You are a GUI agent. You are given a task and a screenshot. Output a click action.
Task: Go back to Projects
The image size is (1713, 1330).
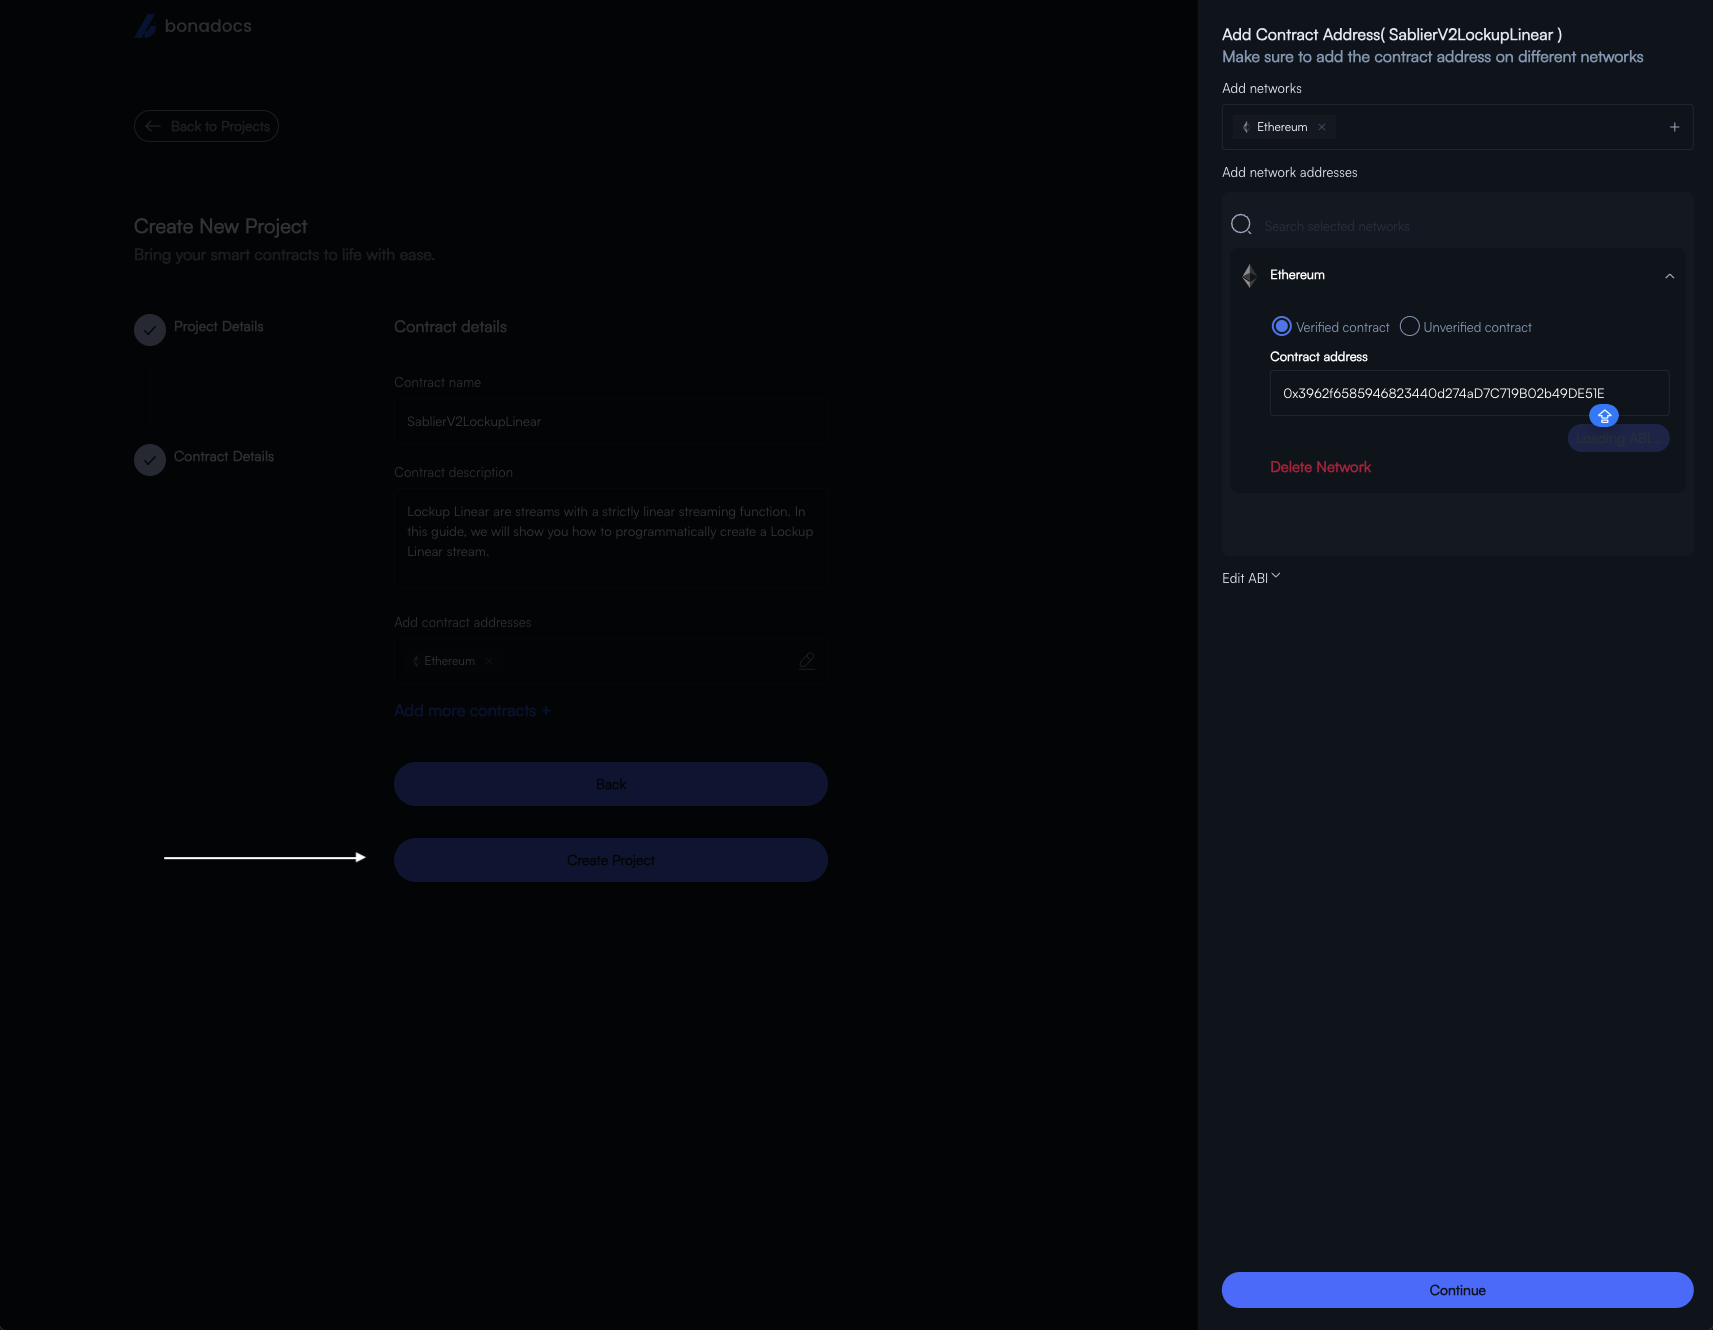pyautogui.click(x=206, y=126)
